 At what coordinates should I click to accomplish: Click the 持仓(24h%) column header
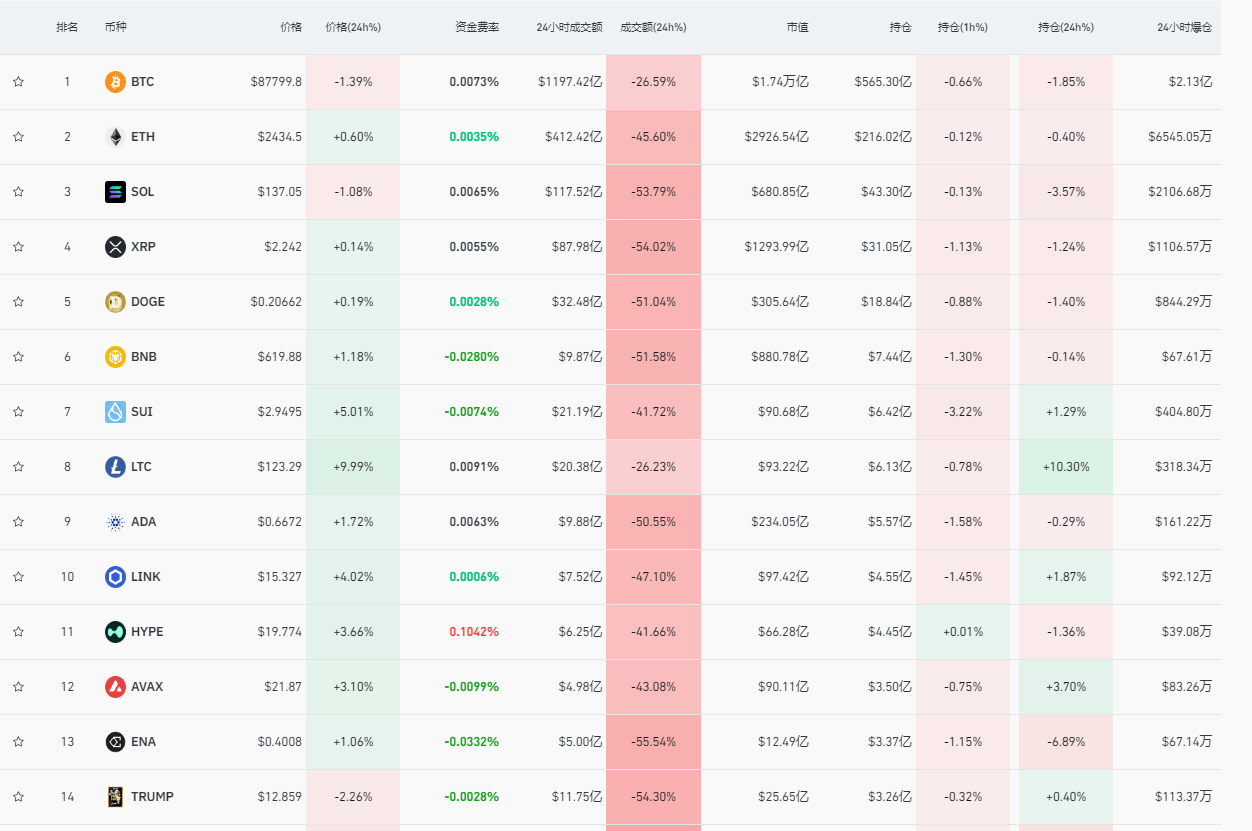[1065, 27]
